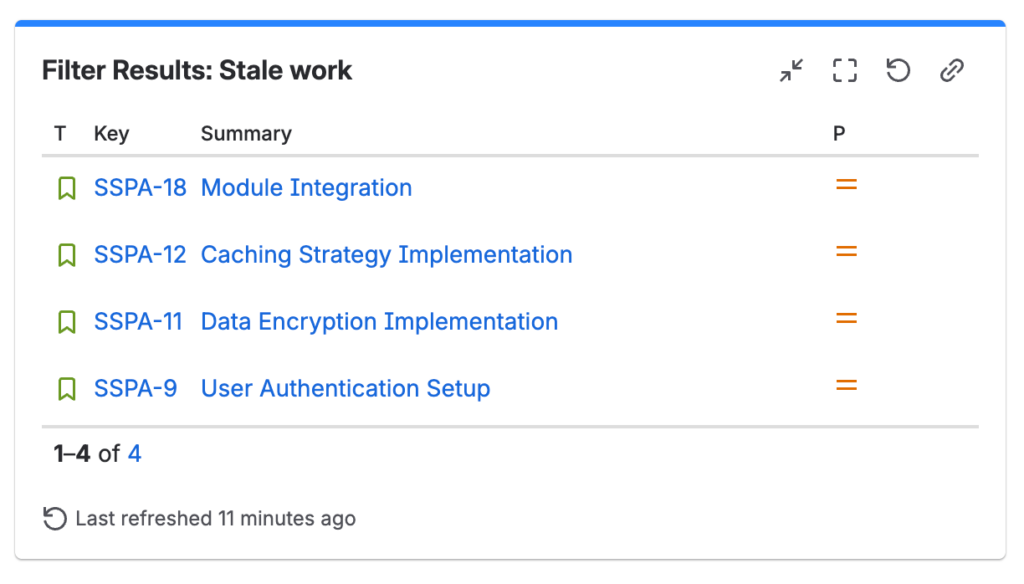Screen dimensions: 1024x584
Task: Refresh the Filter Results gadget
Action: point(898,70)
